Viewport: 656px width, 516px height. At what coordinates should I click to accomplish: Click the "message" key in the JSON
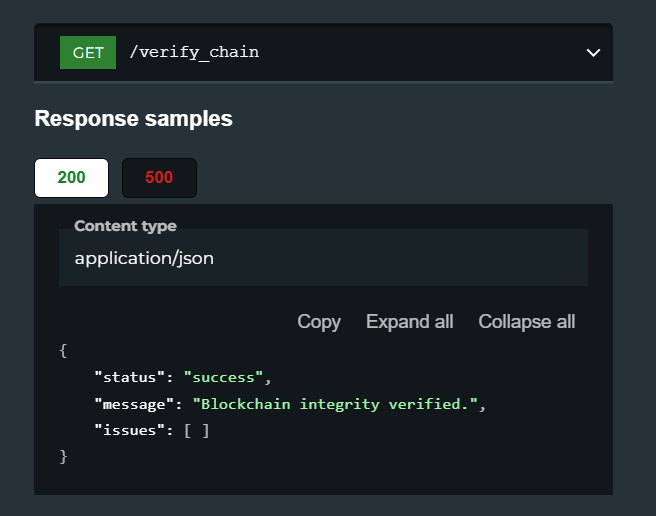(134, 404)
